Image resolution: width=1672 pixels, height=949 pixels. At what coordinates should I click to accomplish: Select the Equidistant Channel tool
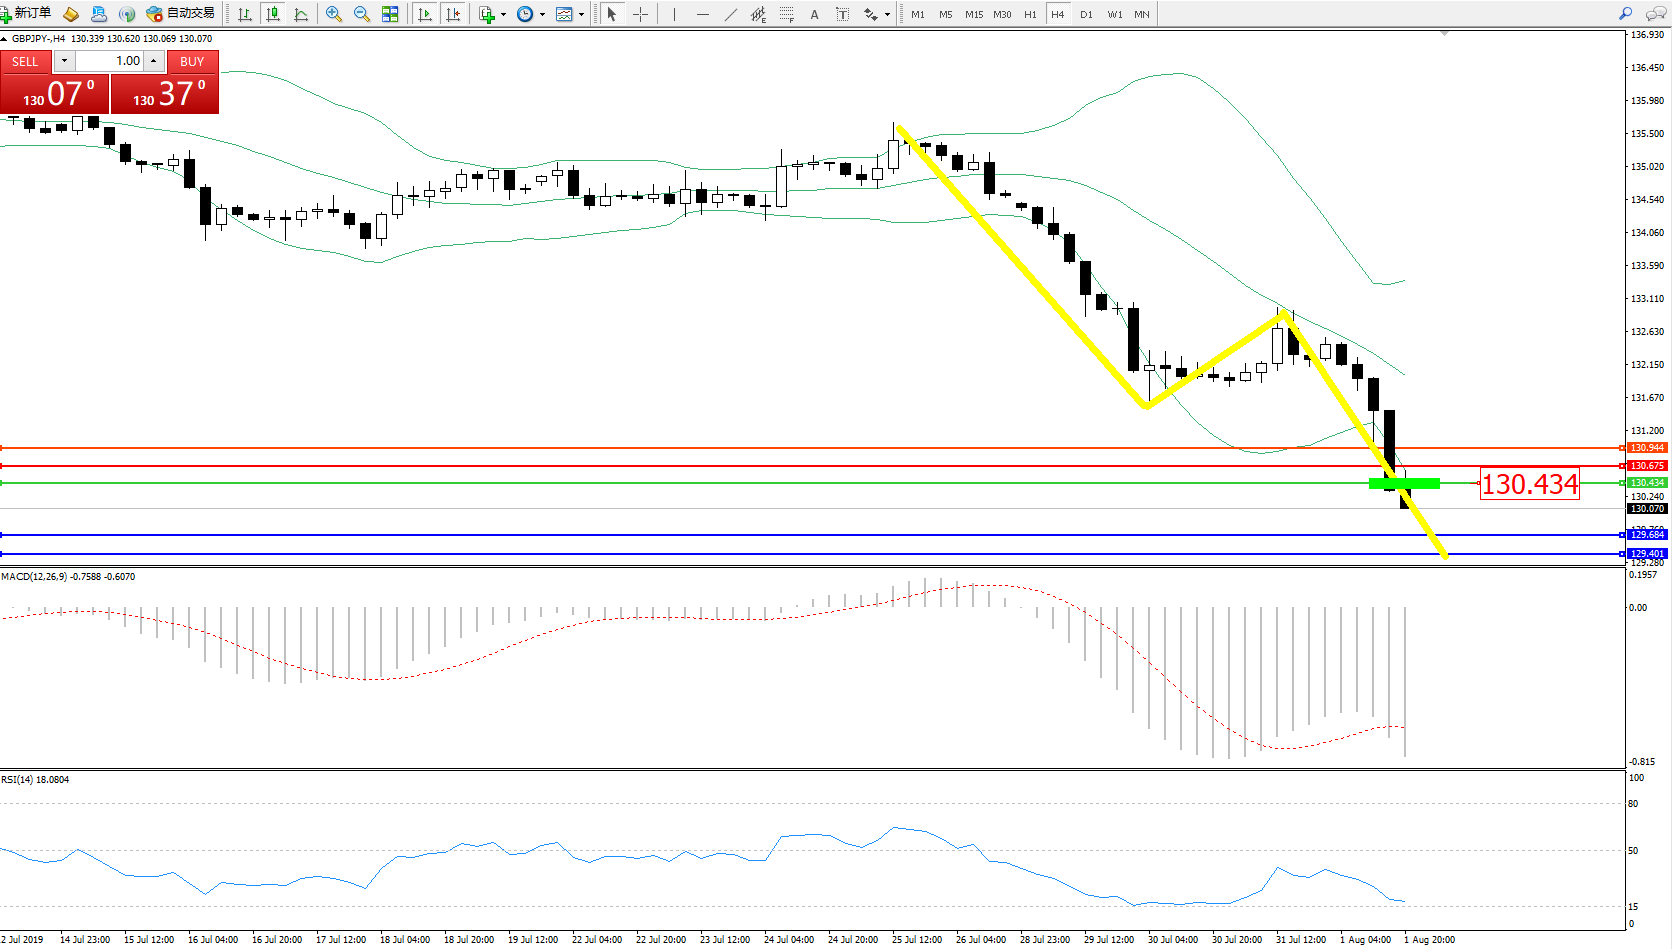pos(758,14)
